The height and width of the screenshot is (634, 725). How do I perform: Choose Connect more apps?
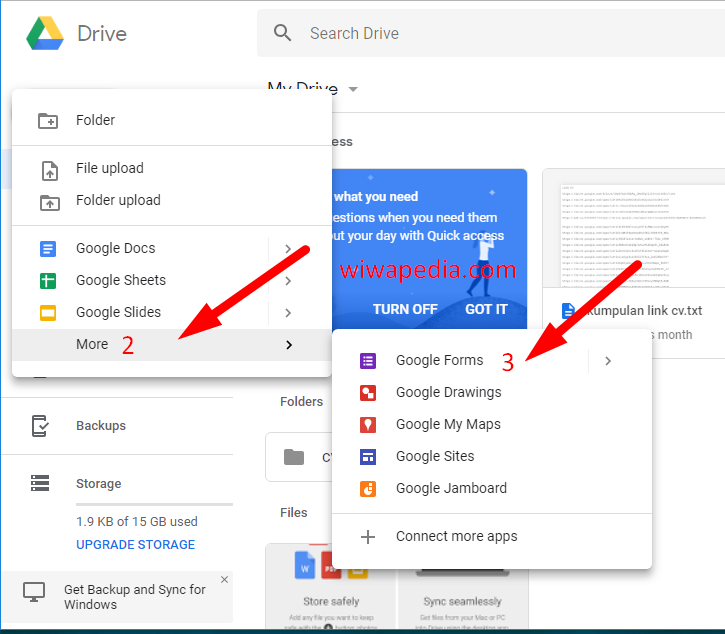(492, 537)
